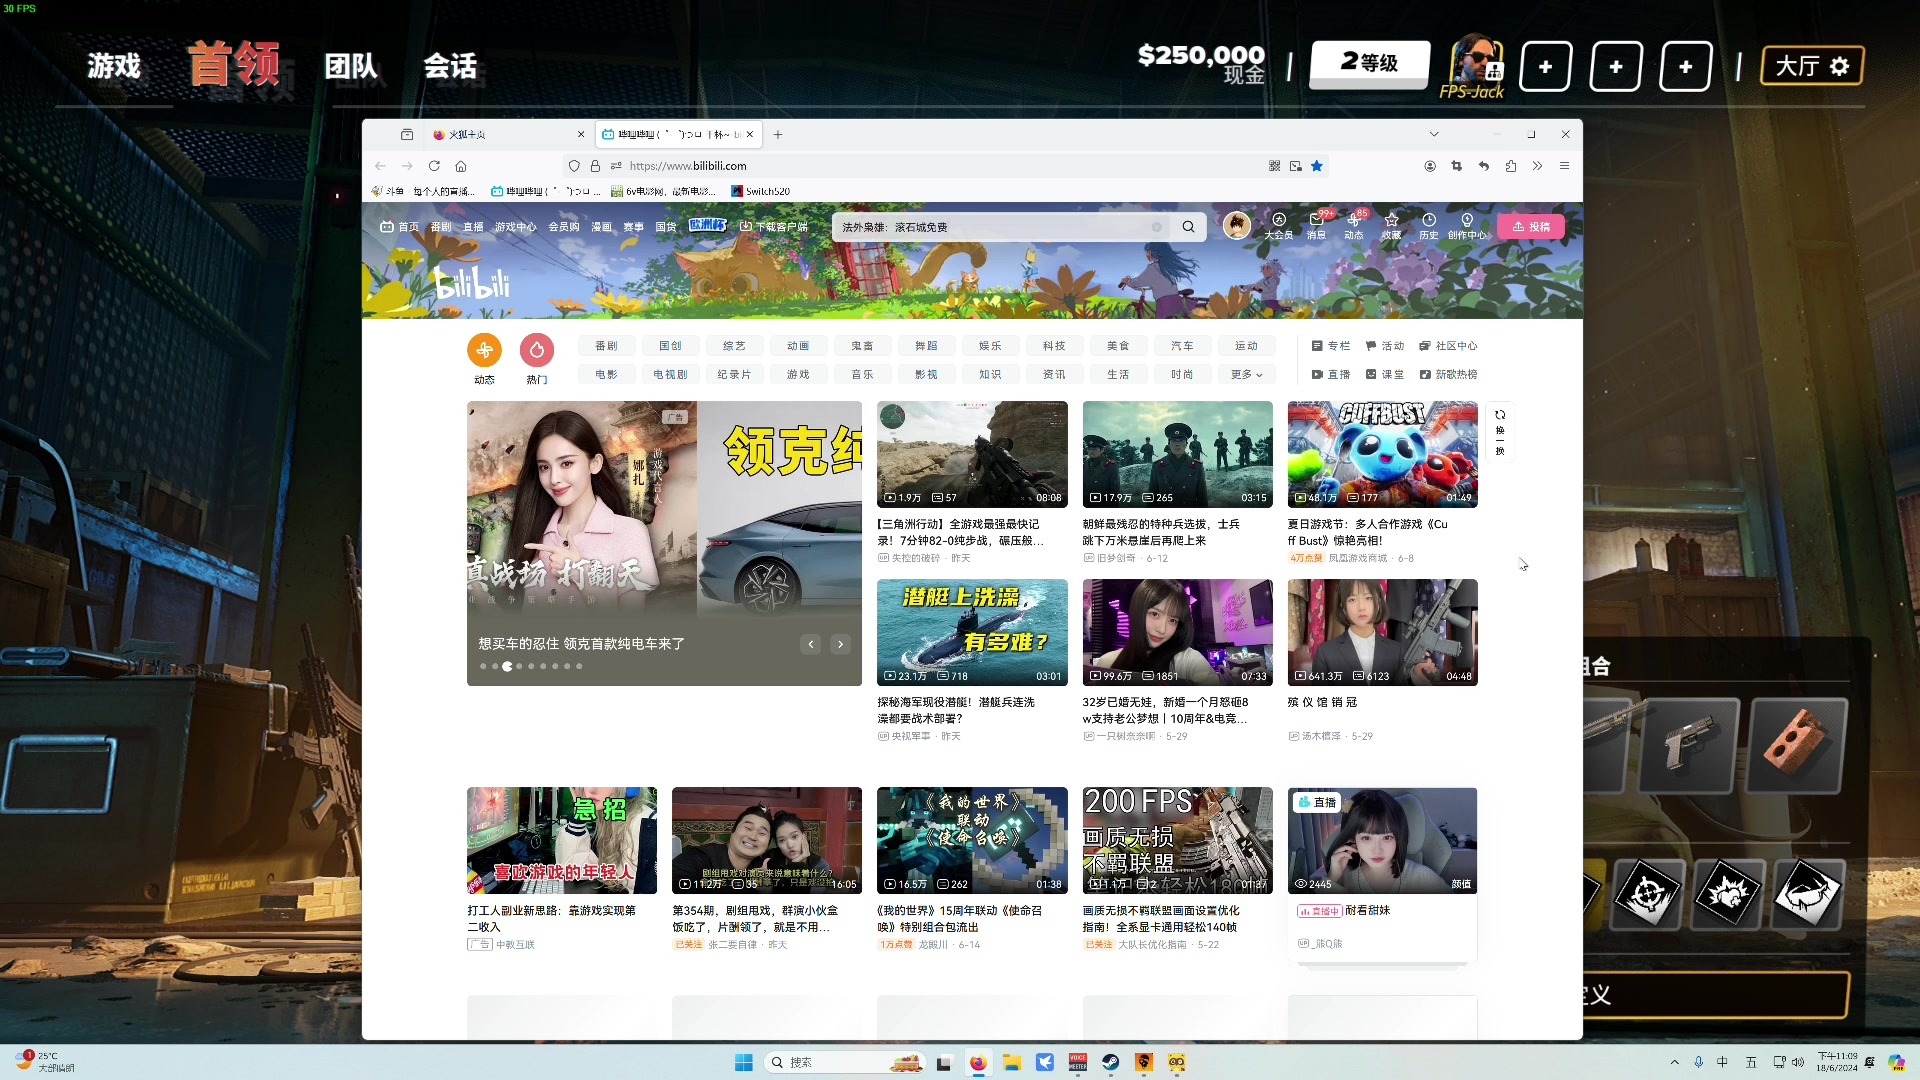Open 游戏中心 in bilibili top navigation
Viewport: 1920px width, 1080px height.
click(515, 227)
